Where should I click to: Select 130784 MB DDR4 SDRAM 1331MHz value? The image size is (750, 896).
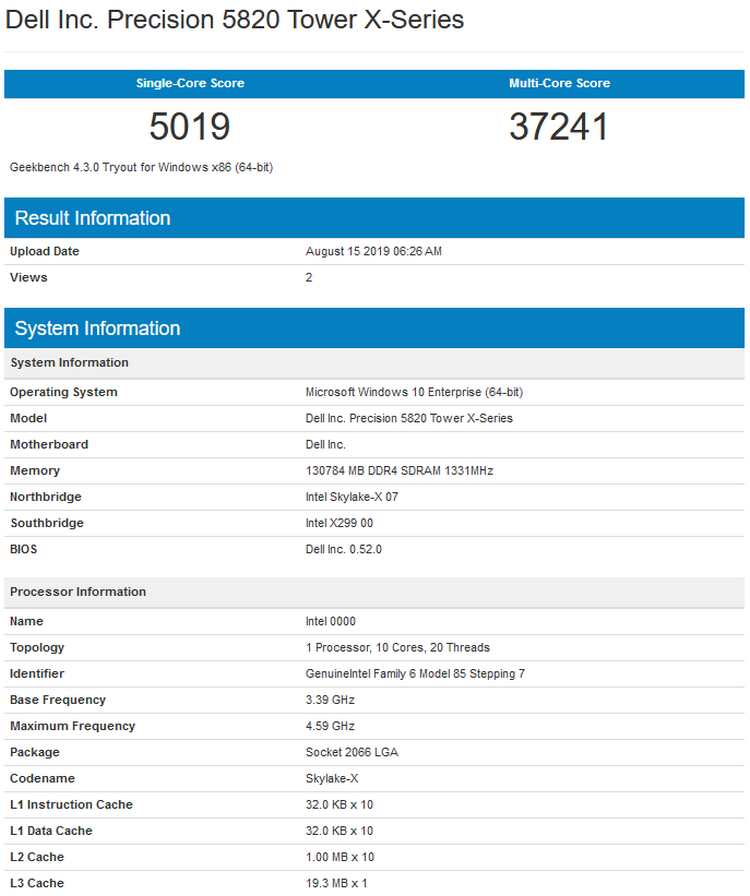(x=400, y=471)
